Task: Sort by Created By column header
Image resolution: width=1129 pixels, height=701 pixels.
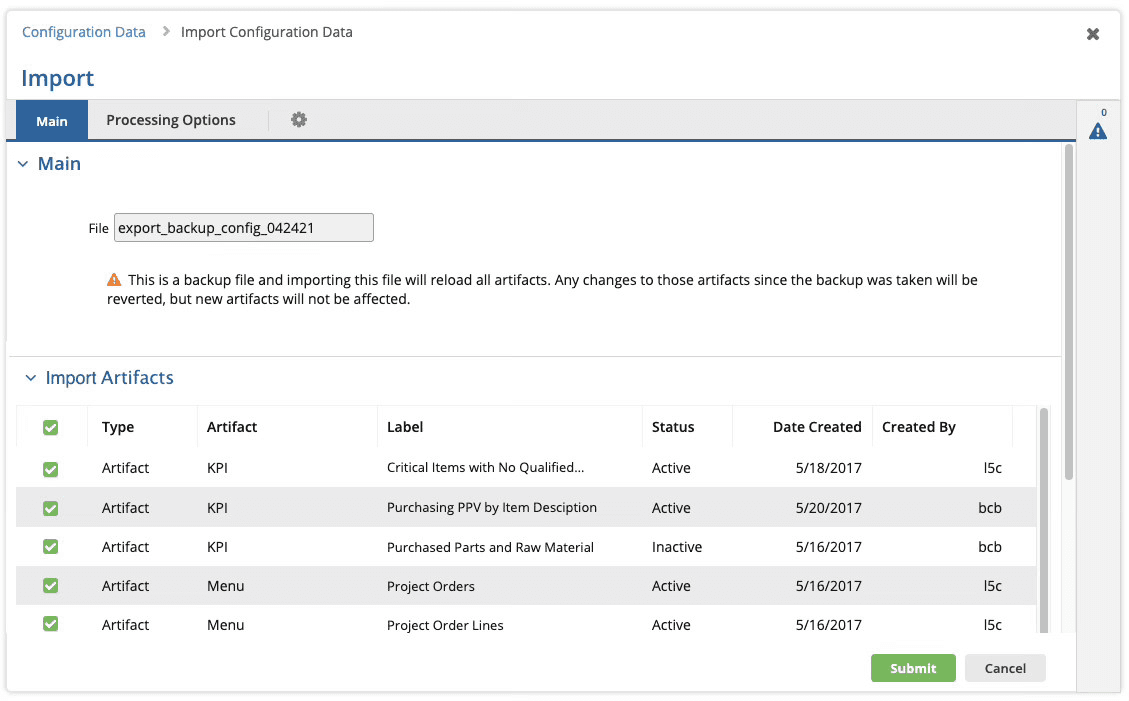Action: pos(919,427)
